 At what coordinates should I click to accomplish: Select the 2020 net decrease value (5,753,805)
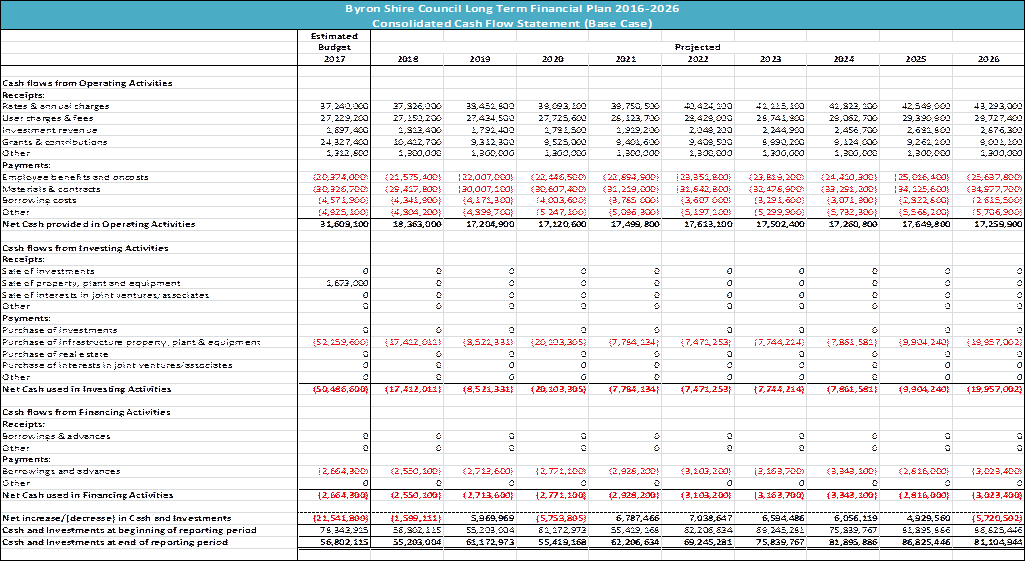click(560, 518)
